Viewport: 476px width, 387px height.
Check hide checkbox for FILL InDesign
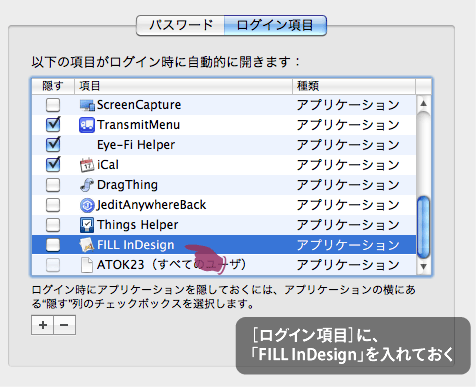click(x=53, y=245)
